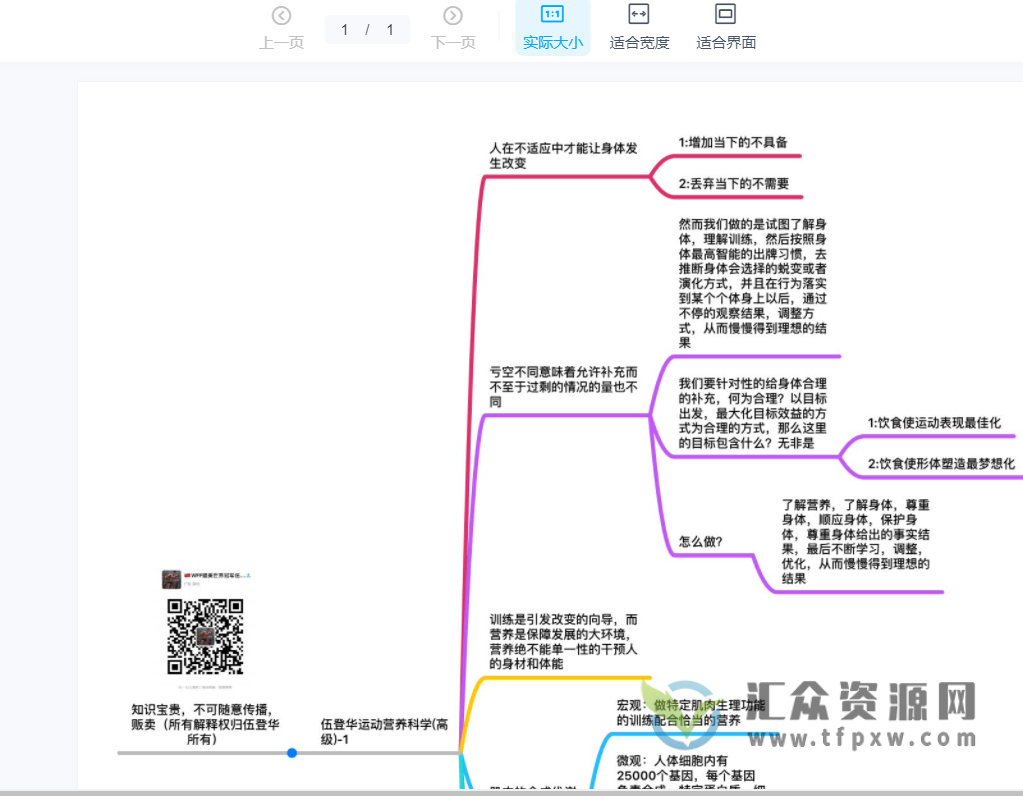
Task: Click the QR code image
Action: (205, 636)
